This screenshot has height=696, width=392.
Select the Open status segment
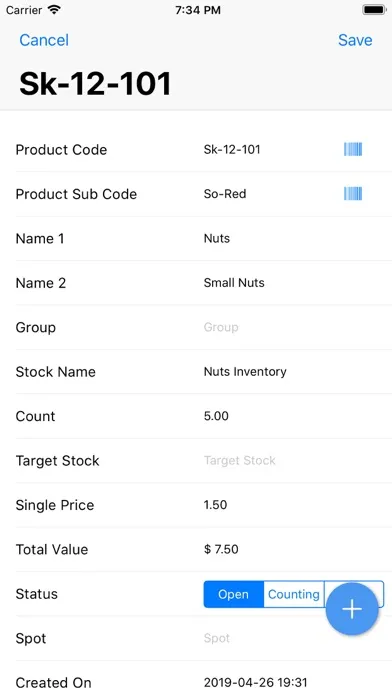(x=234, y=594)
